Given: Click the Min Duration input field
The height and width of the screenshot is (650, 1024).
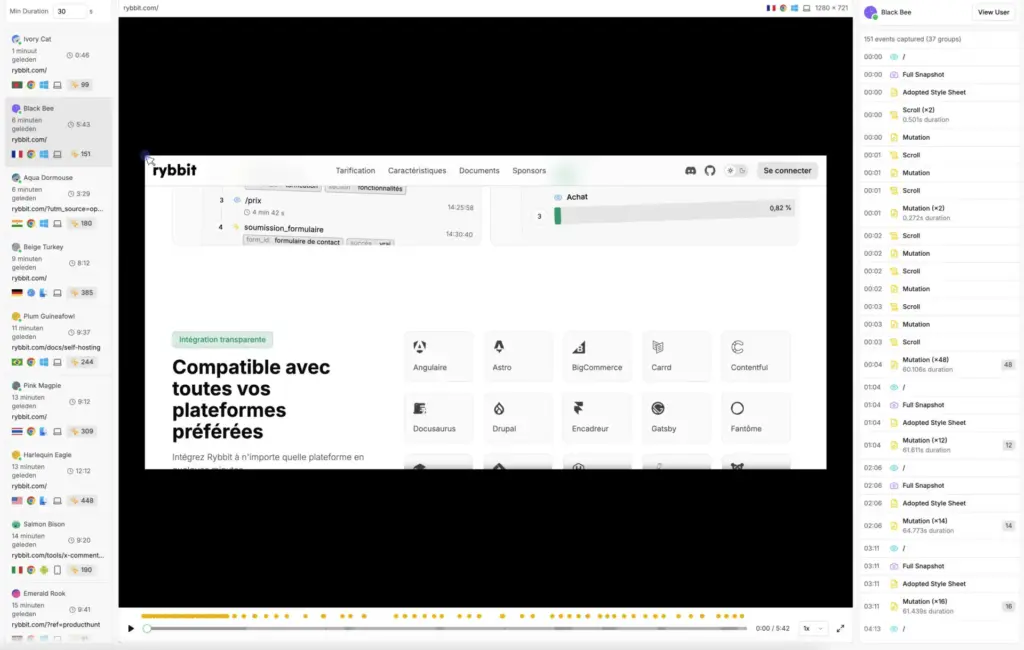Looking at the screenshot, I should click(x=71, y=12).
